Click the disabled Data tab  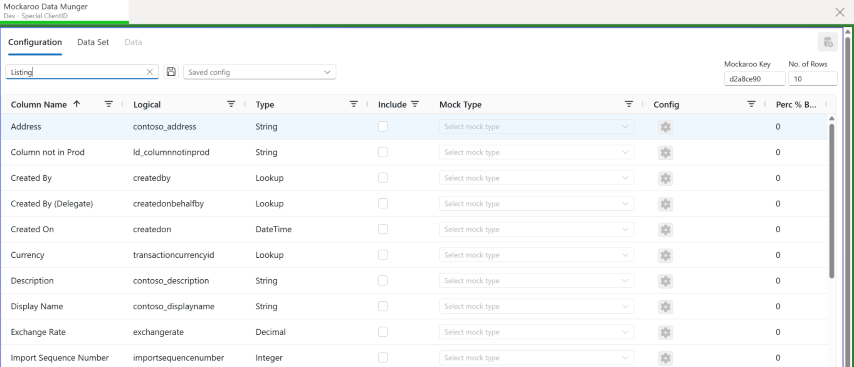coord(133,42)
